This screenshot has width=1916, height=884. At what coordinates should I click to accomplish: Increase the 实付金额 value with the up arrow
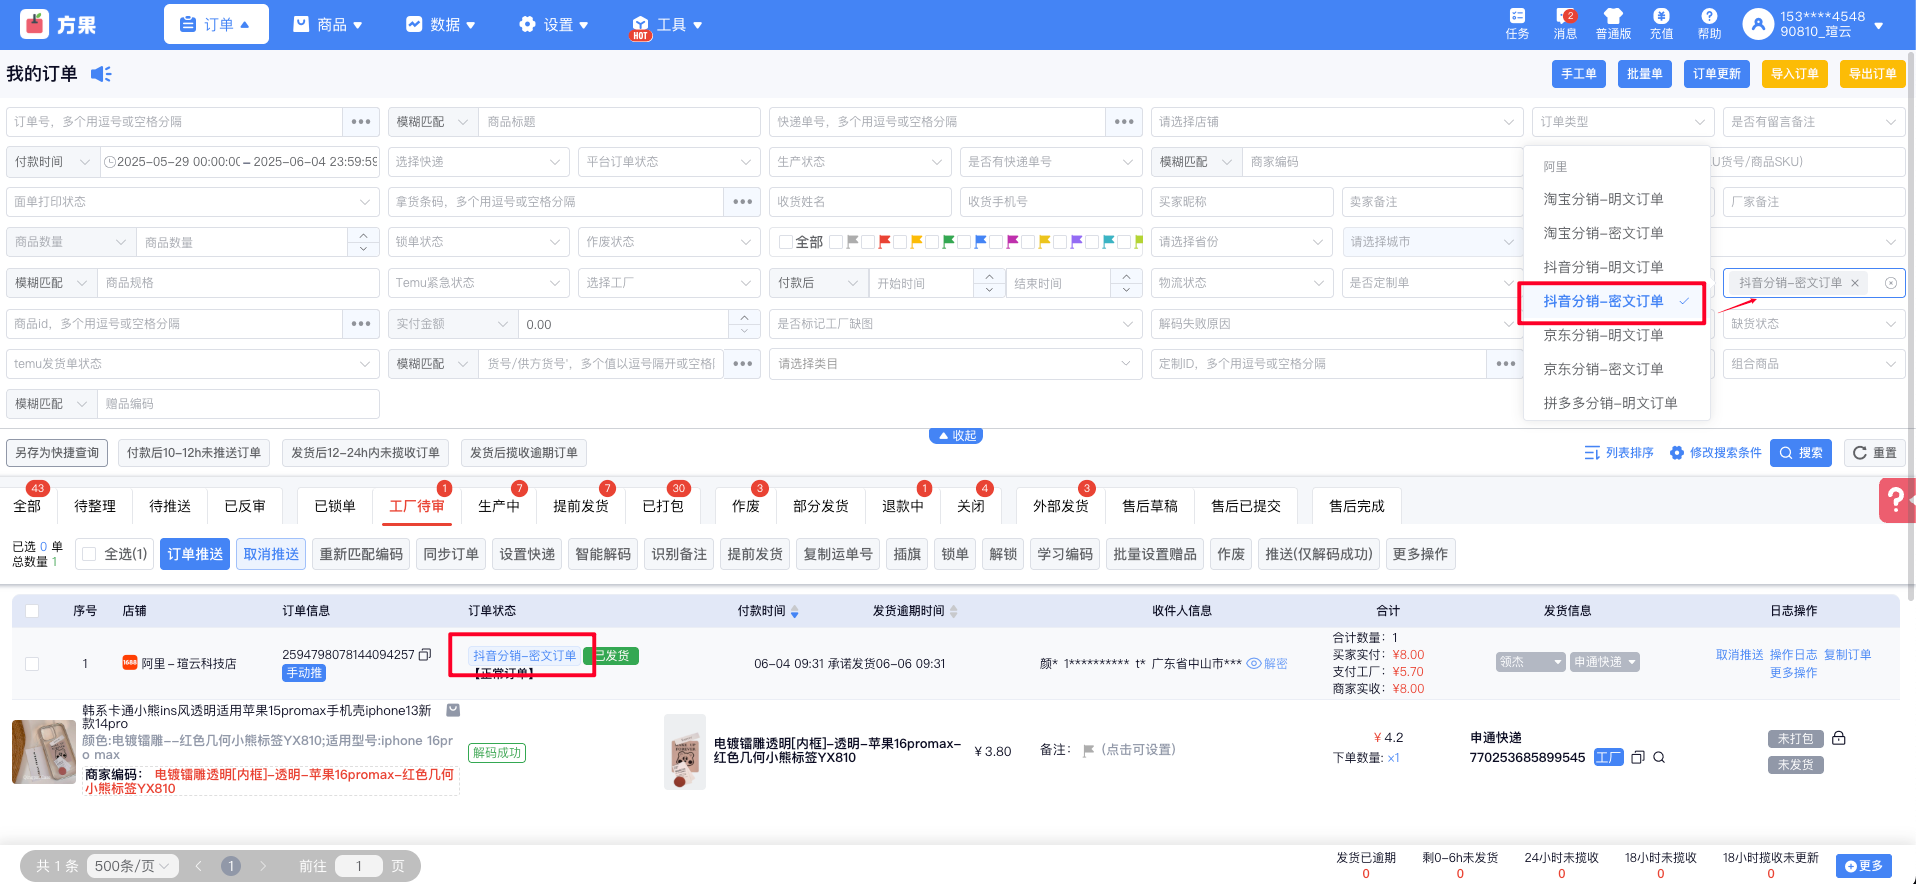click(x=744, y=318)
